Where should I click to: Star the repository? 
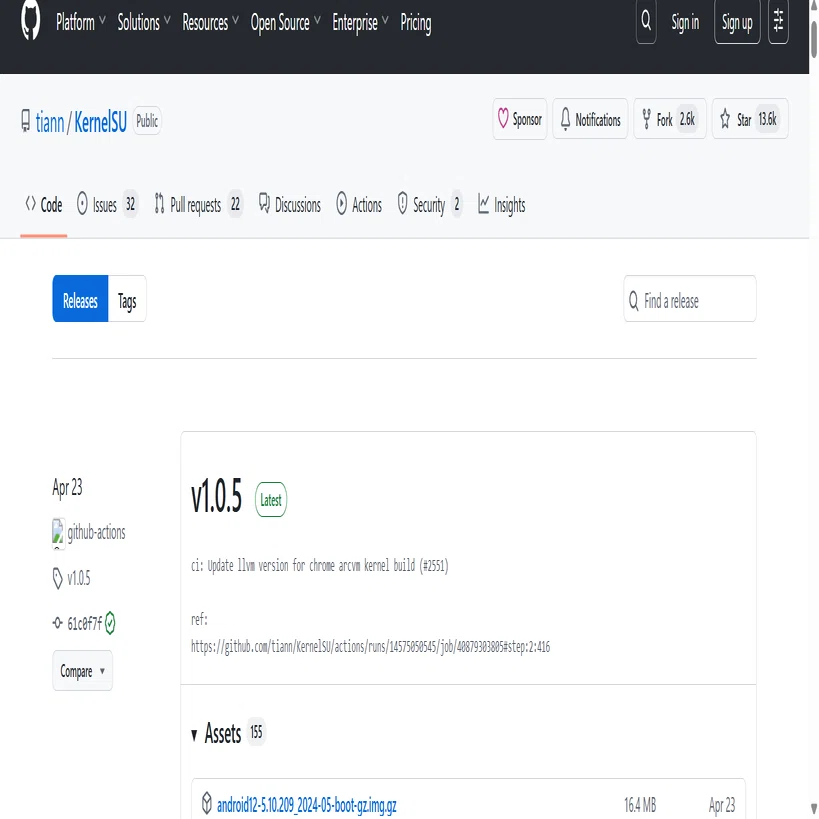click(x=750, y=119)
